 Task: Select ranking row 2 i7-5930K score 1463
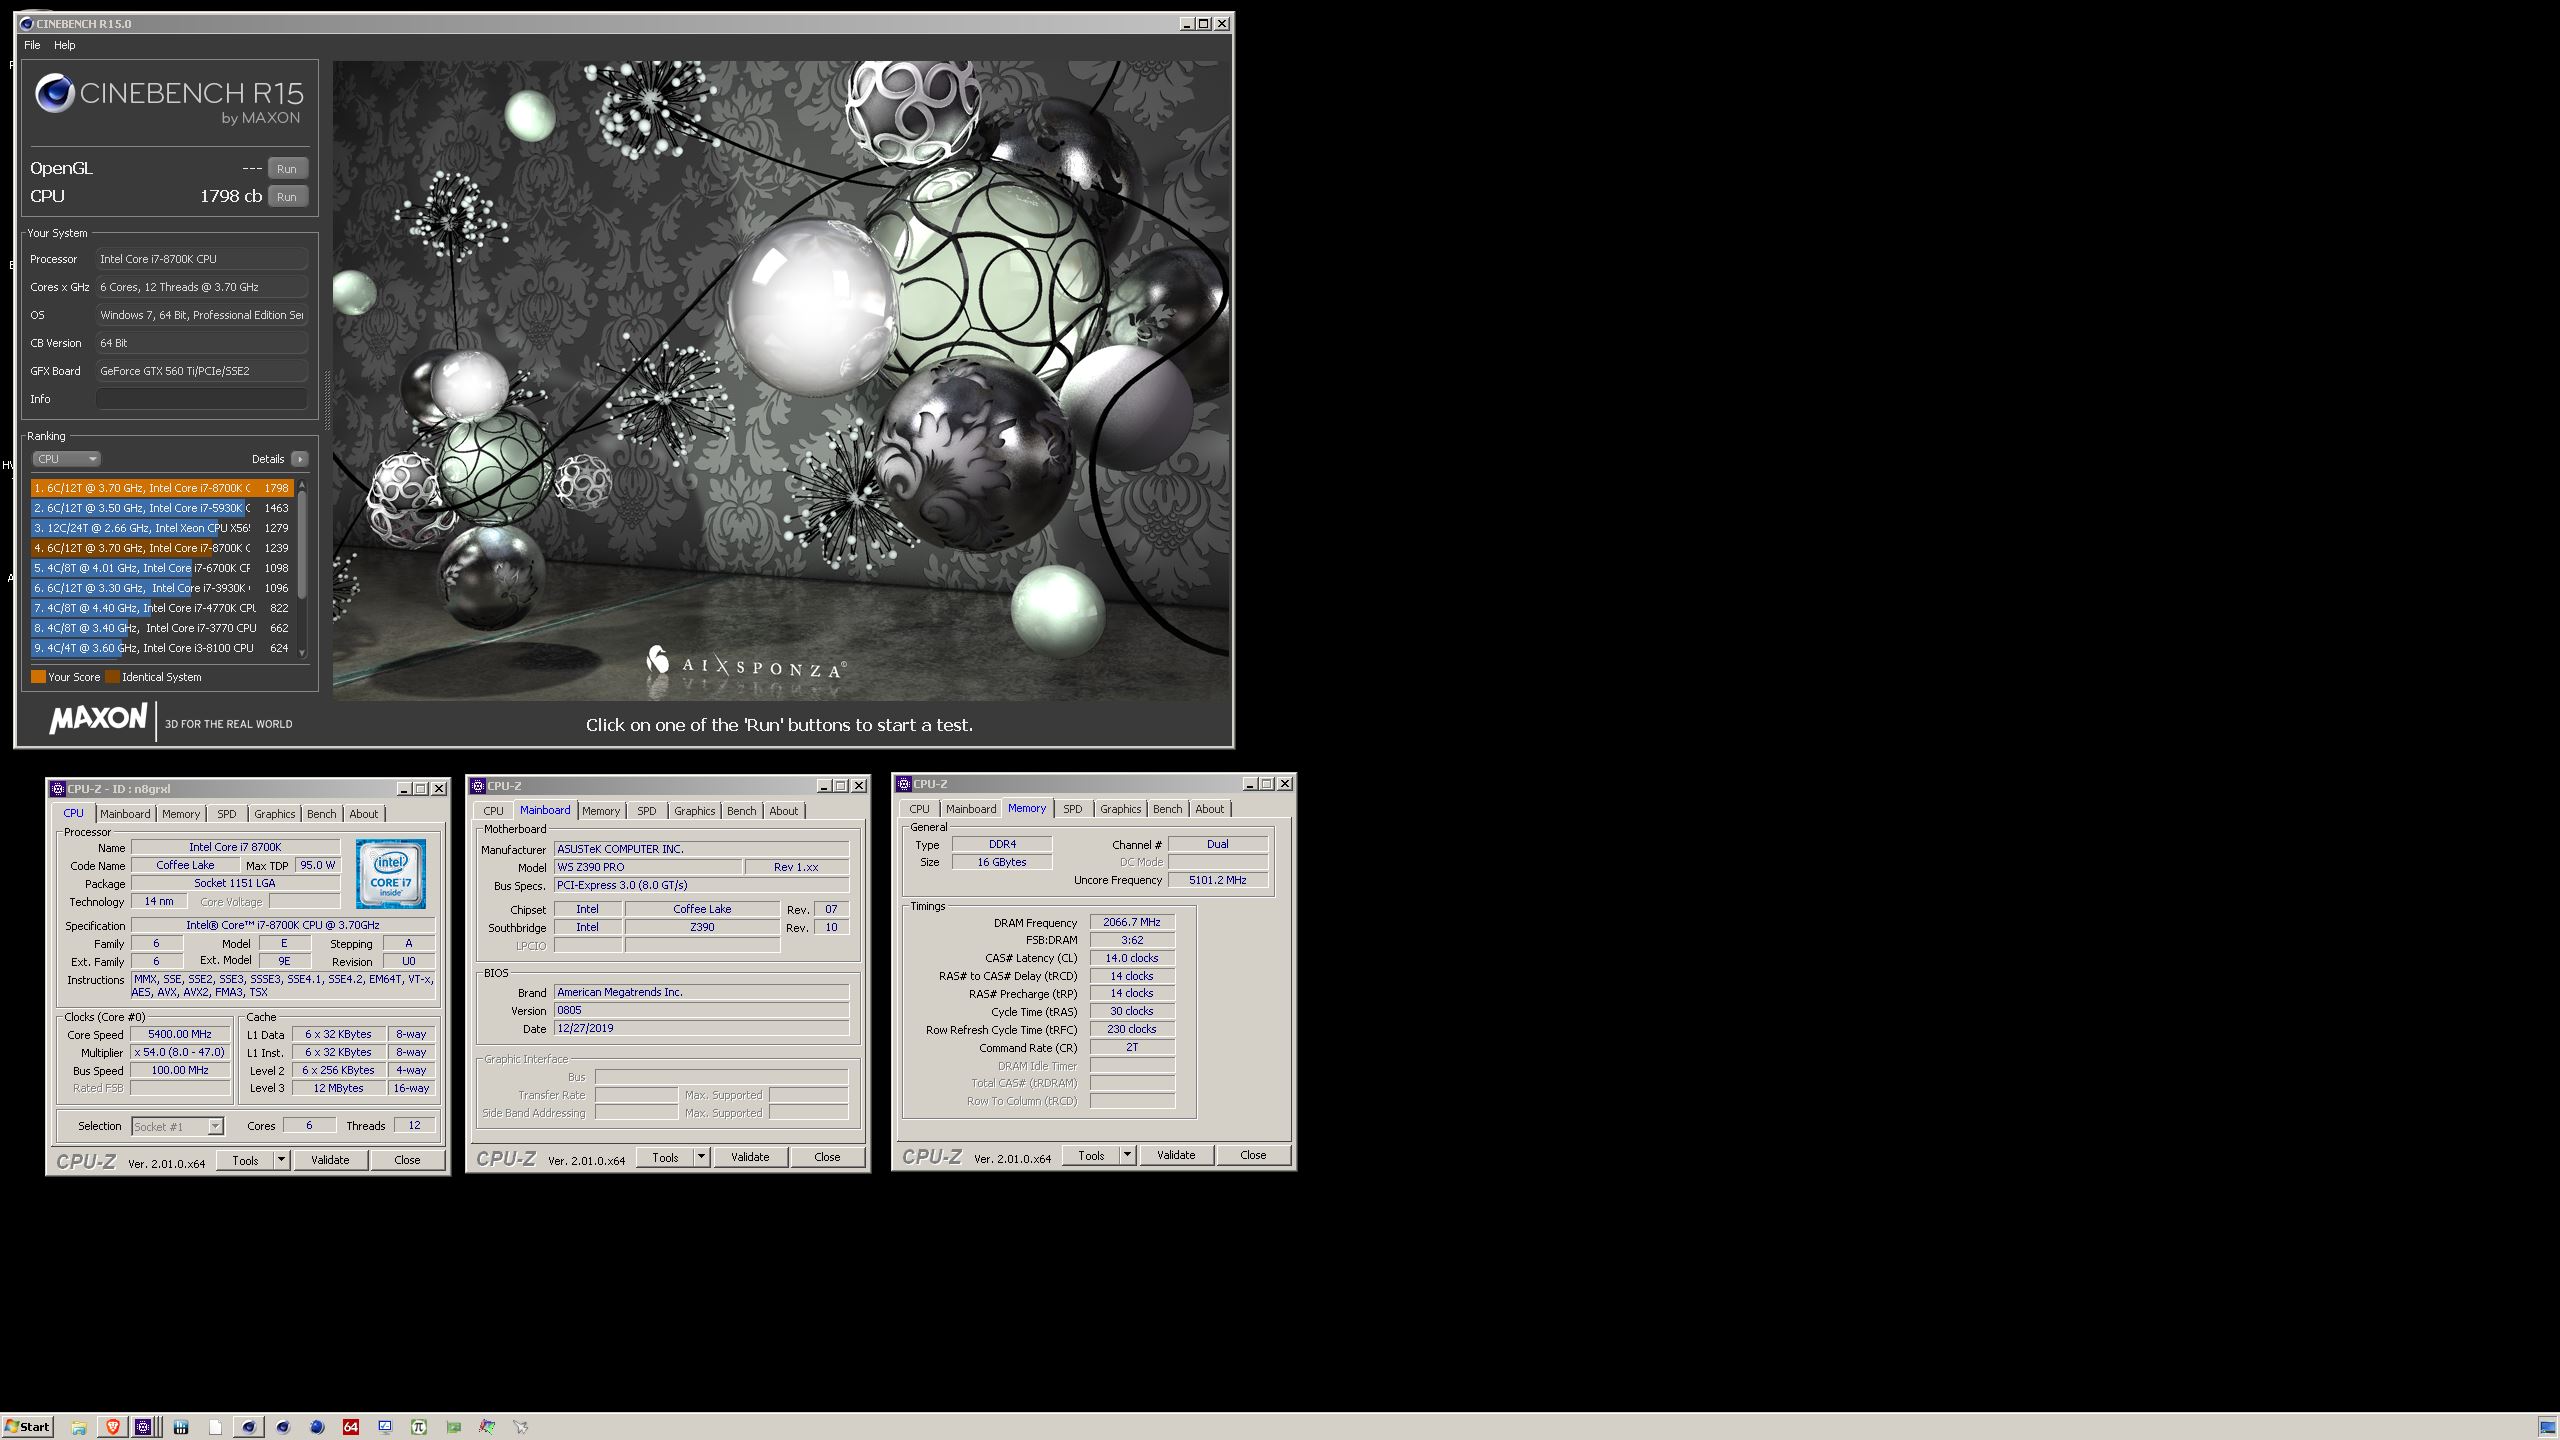click(x=162, y=508)
